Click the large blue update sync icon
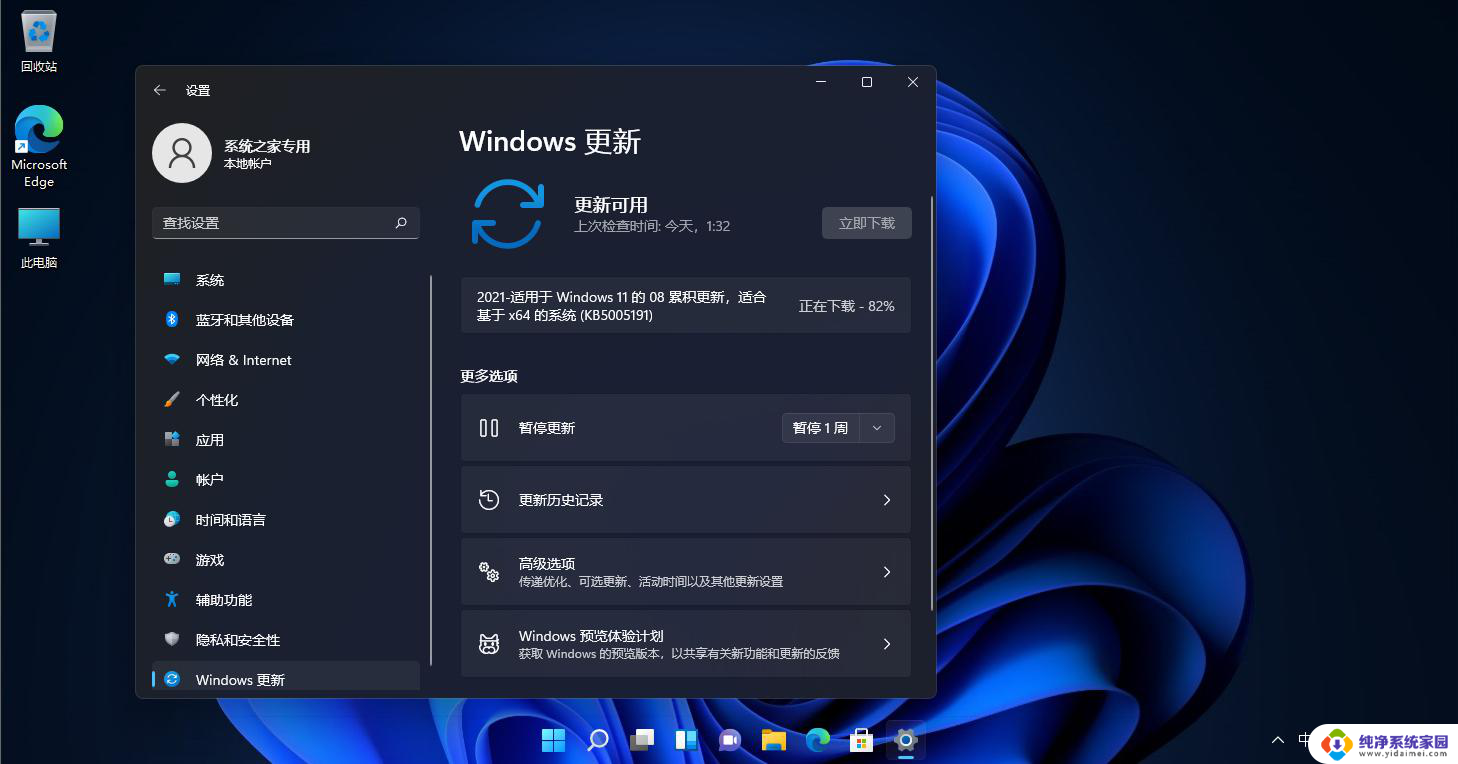Image resolution: width=1458 pixels, height=764 pixels. [508, 214]
